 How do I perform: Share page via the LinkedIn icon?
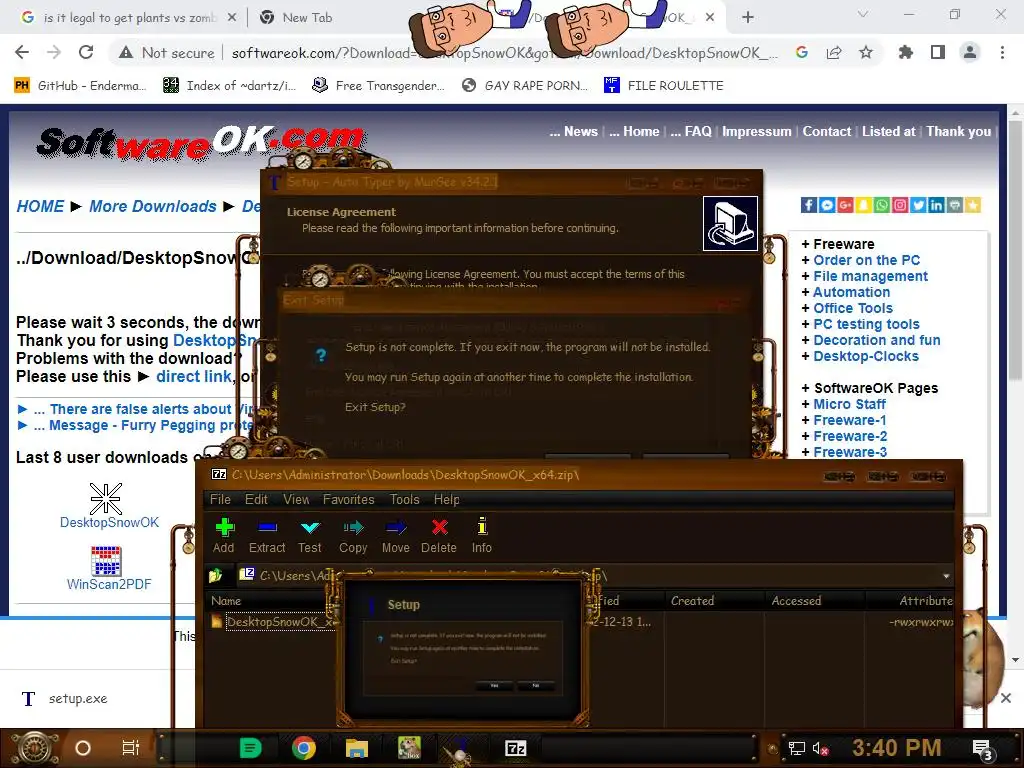(x=936, y=205)
